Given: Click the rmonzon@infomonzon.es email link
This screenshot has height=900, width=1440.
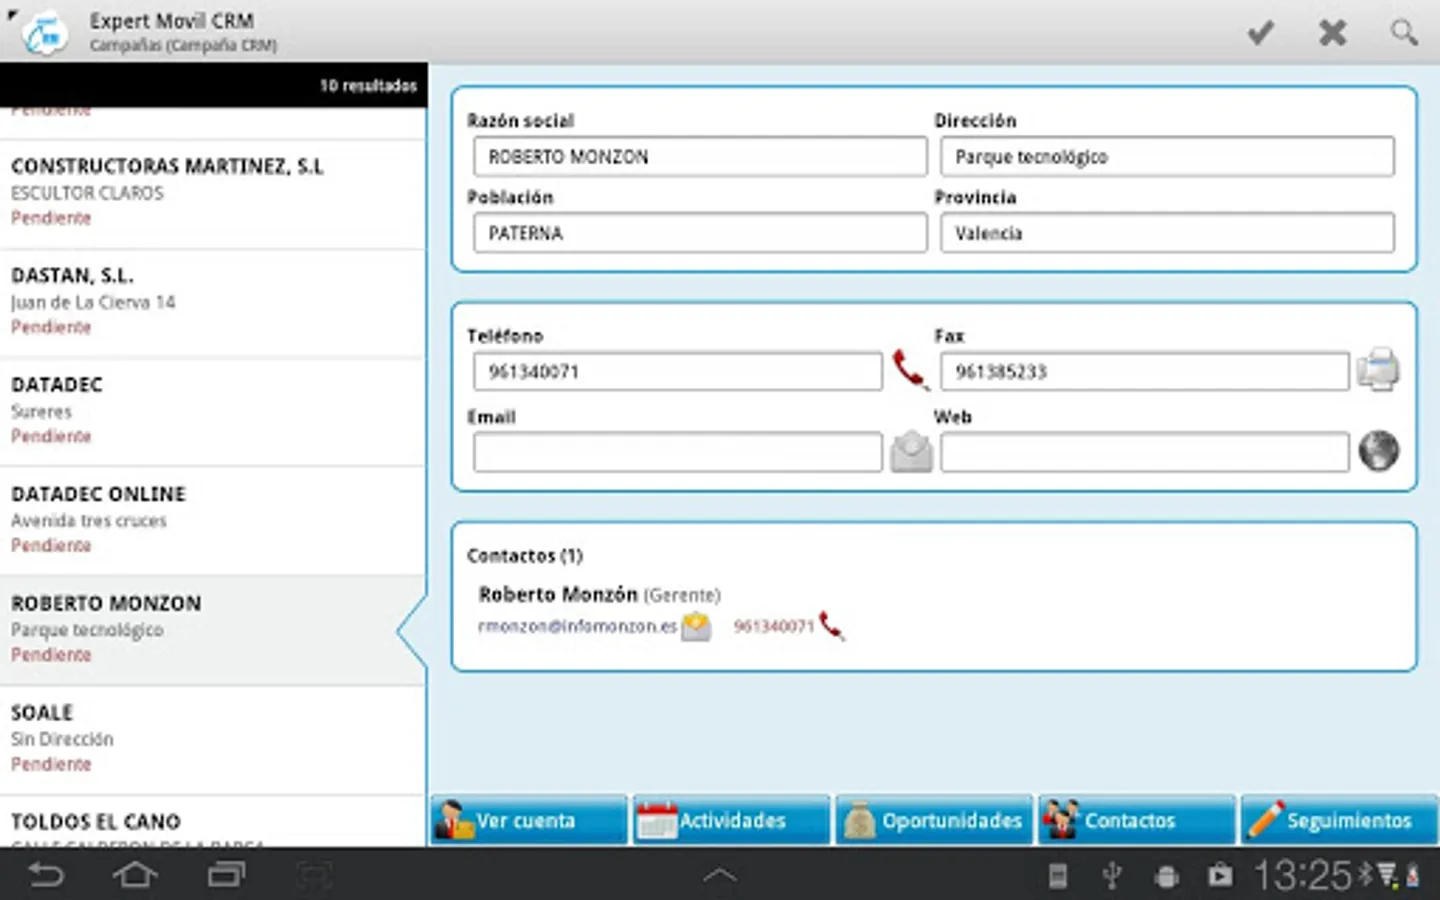Looking at the screenshot, I should point(577,627).
